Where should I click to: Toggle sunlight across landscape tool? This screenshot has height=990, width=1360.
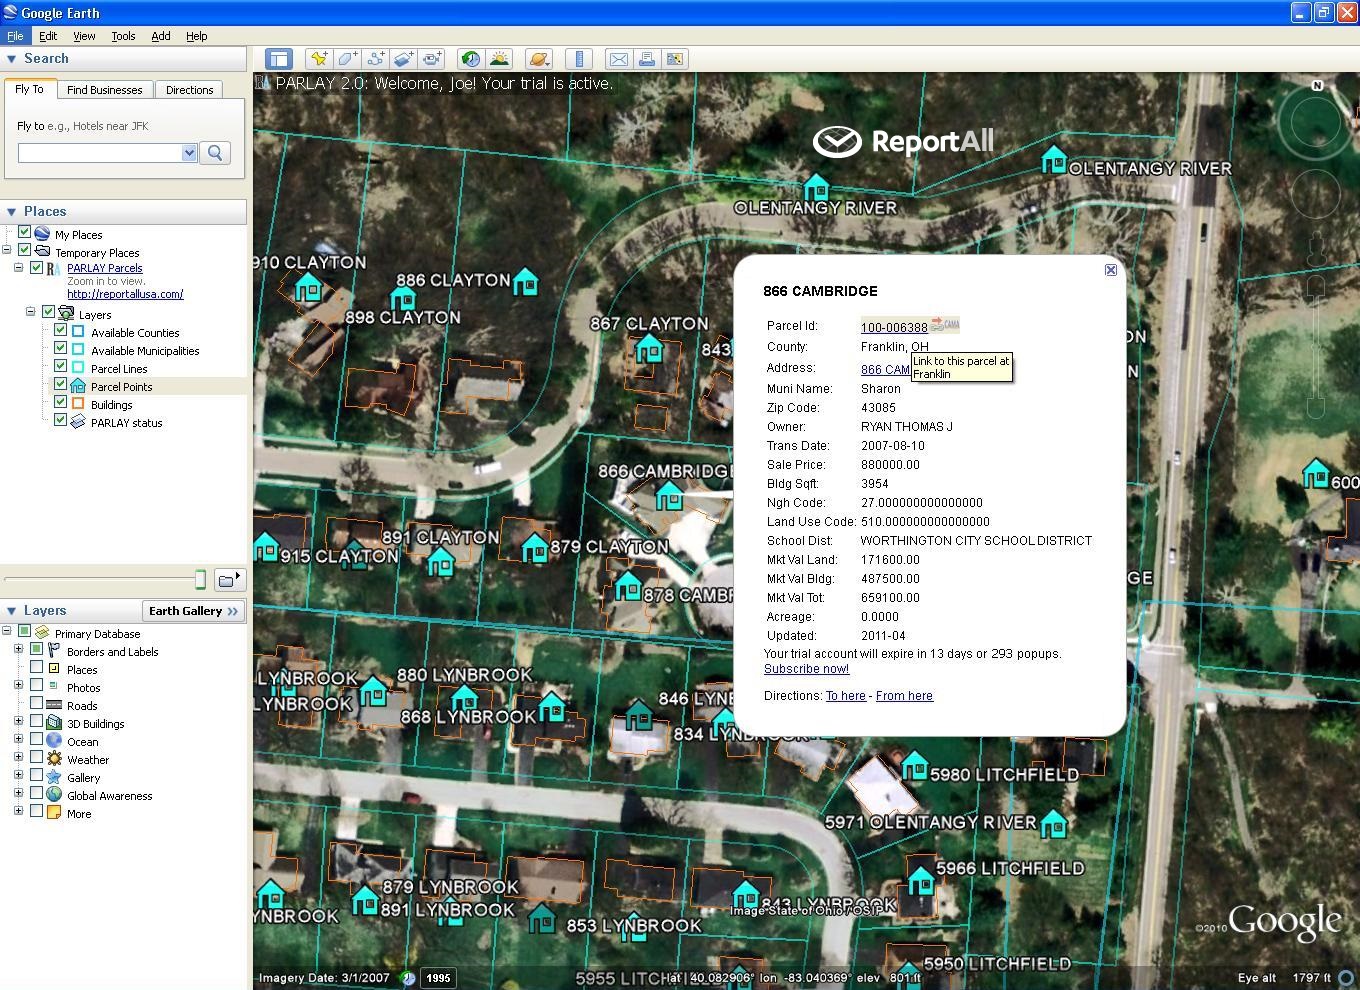tap(499, 59)
